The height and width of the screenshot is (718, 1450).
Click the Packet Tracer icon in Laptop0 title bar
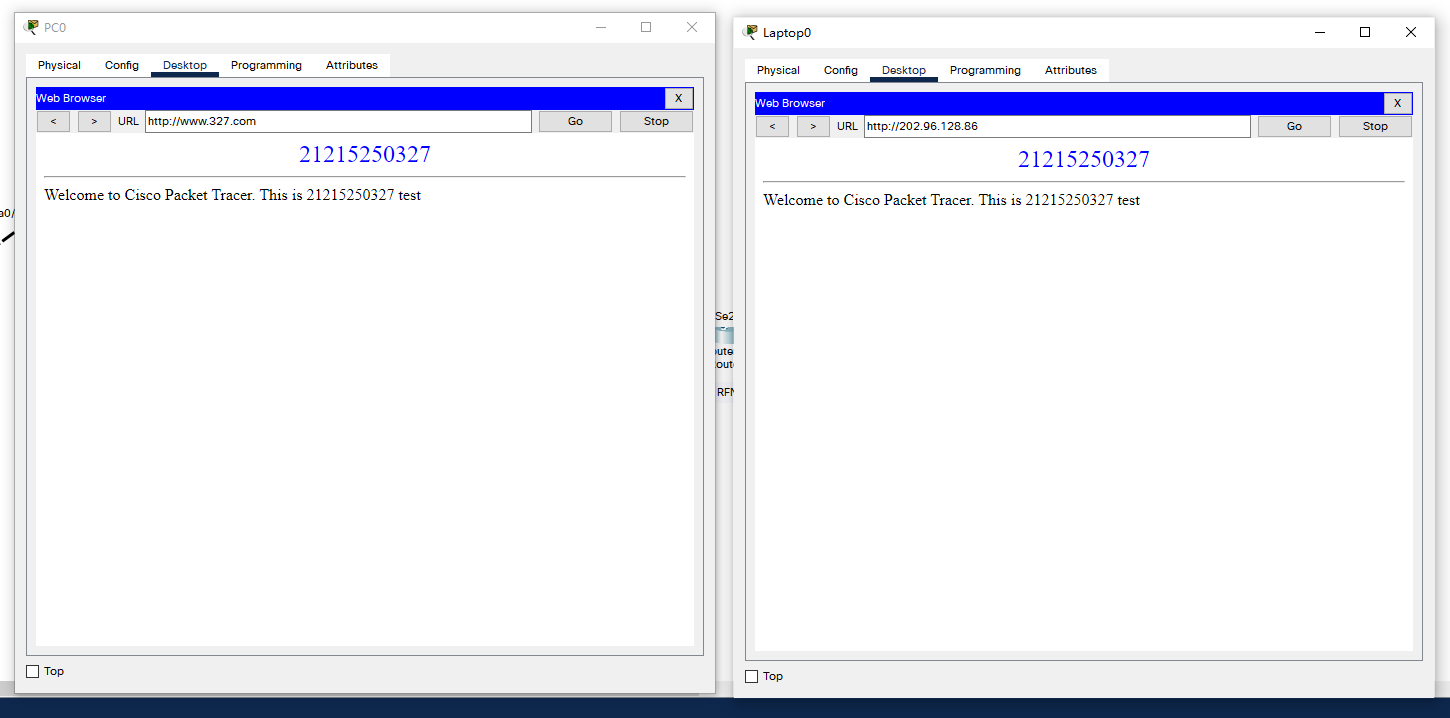coord(751,32)
